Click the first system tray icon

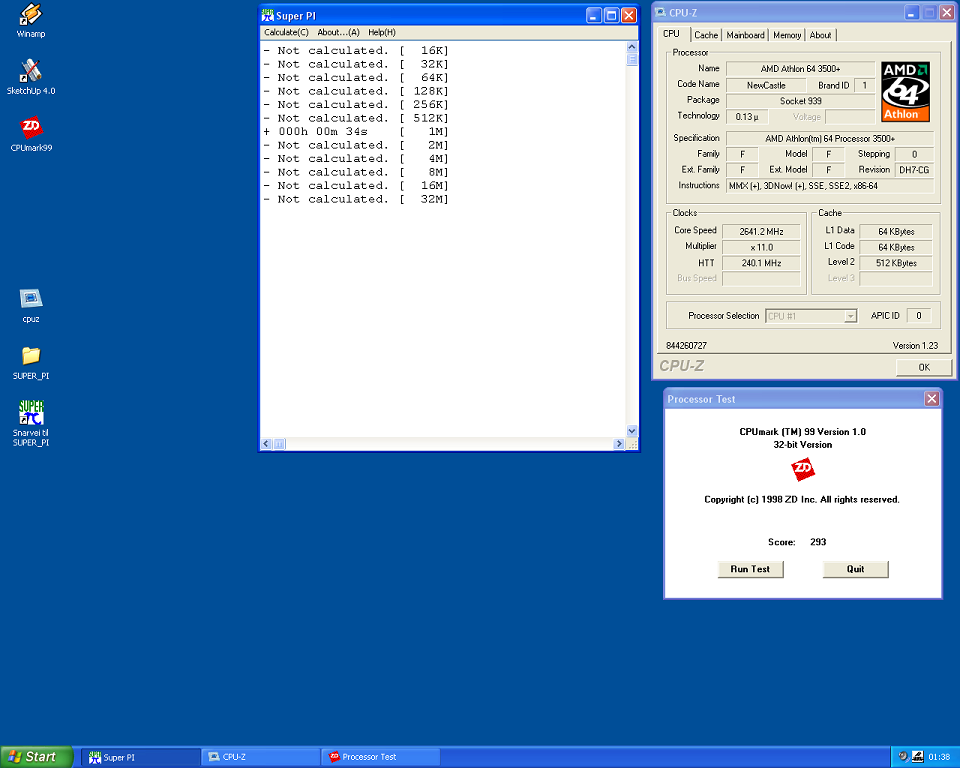[902, 756]
